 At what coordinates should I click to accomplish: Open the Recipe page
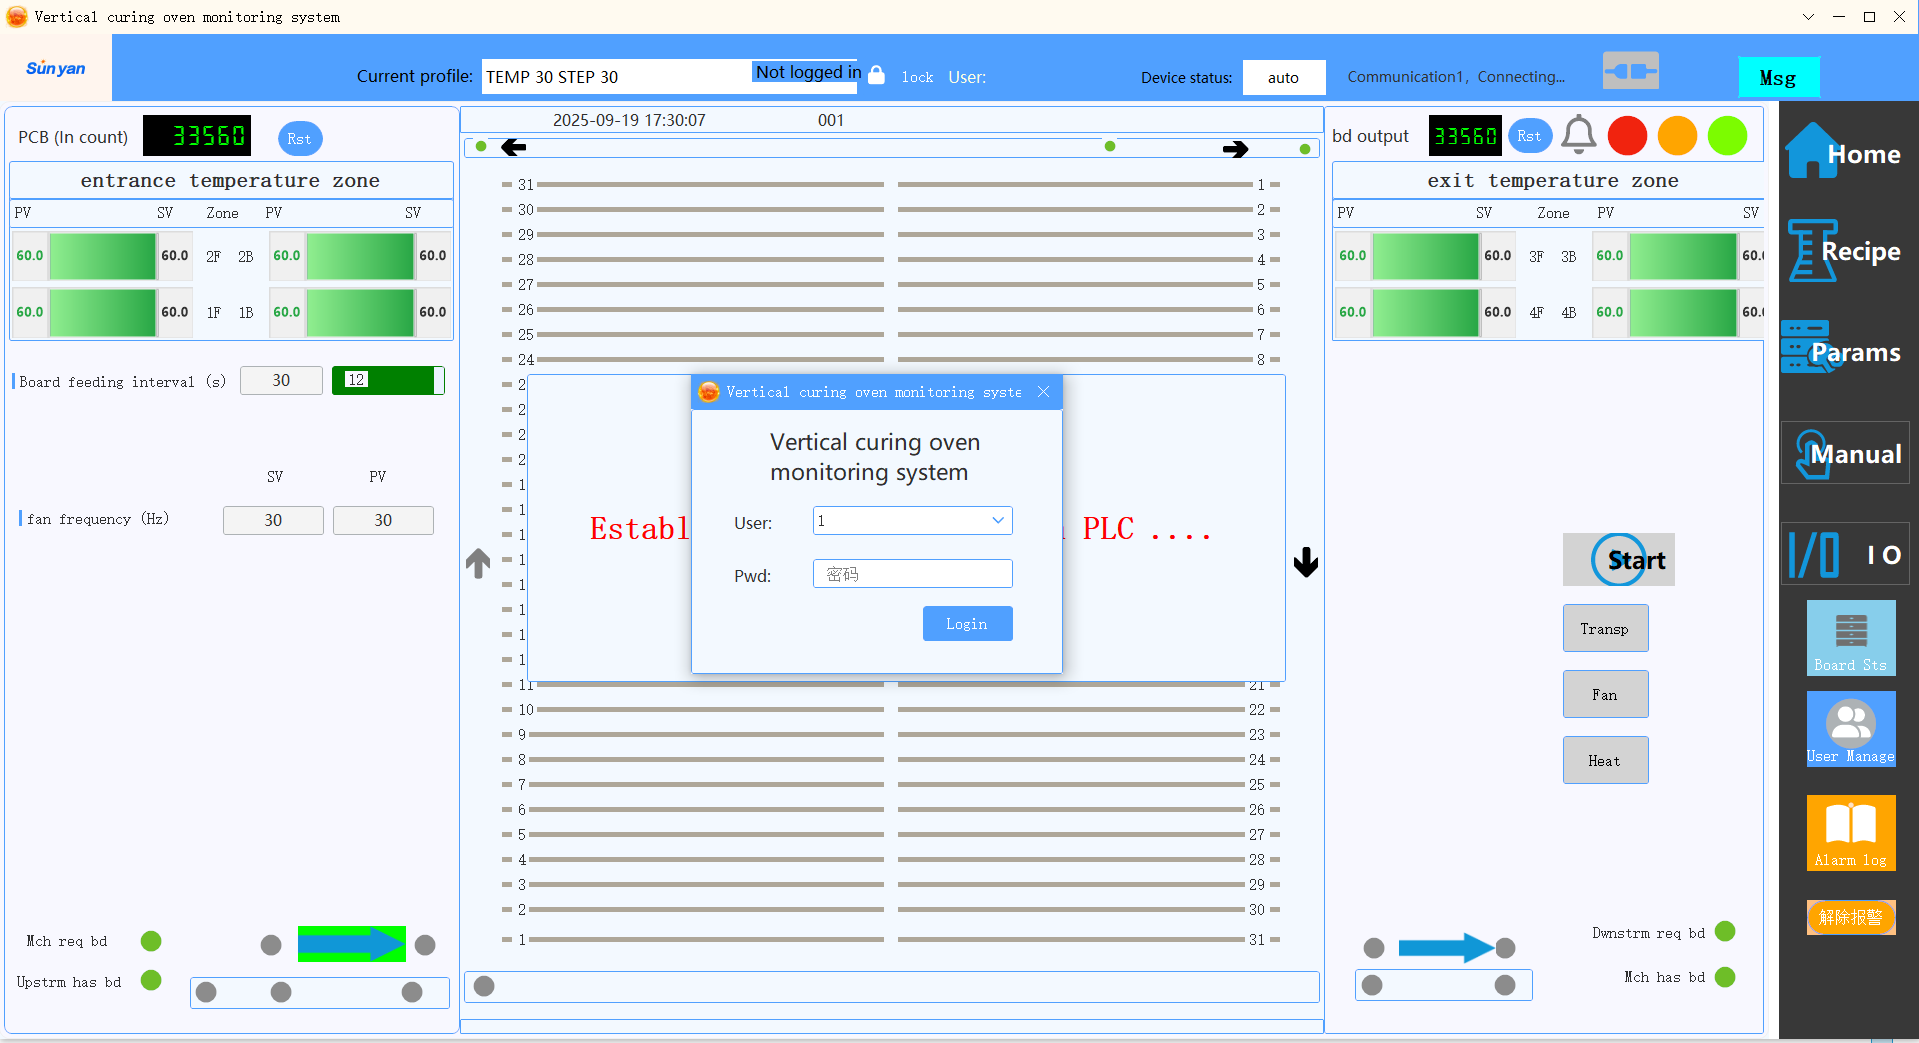click(x=1843, y=251)
